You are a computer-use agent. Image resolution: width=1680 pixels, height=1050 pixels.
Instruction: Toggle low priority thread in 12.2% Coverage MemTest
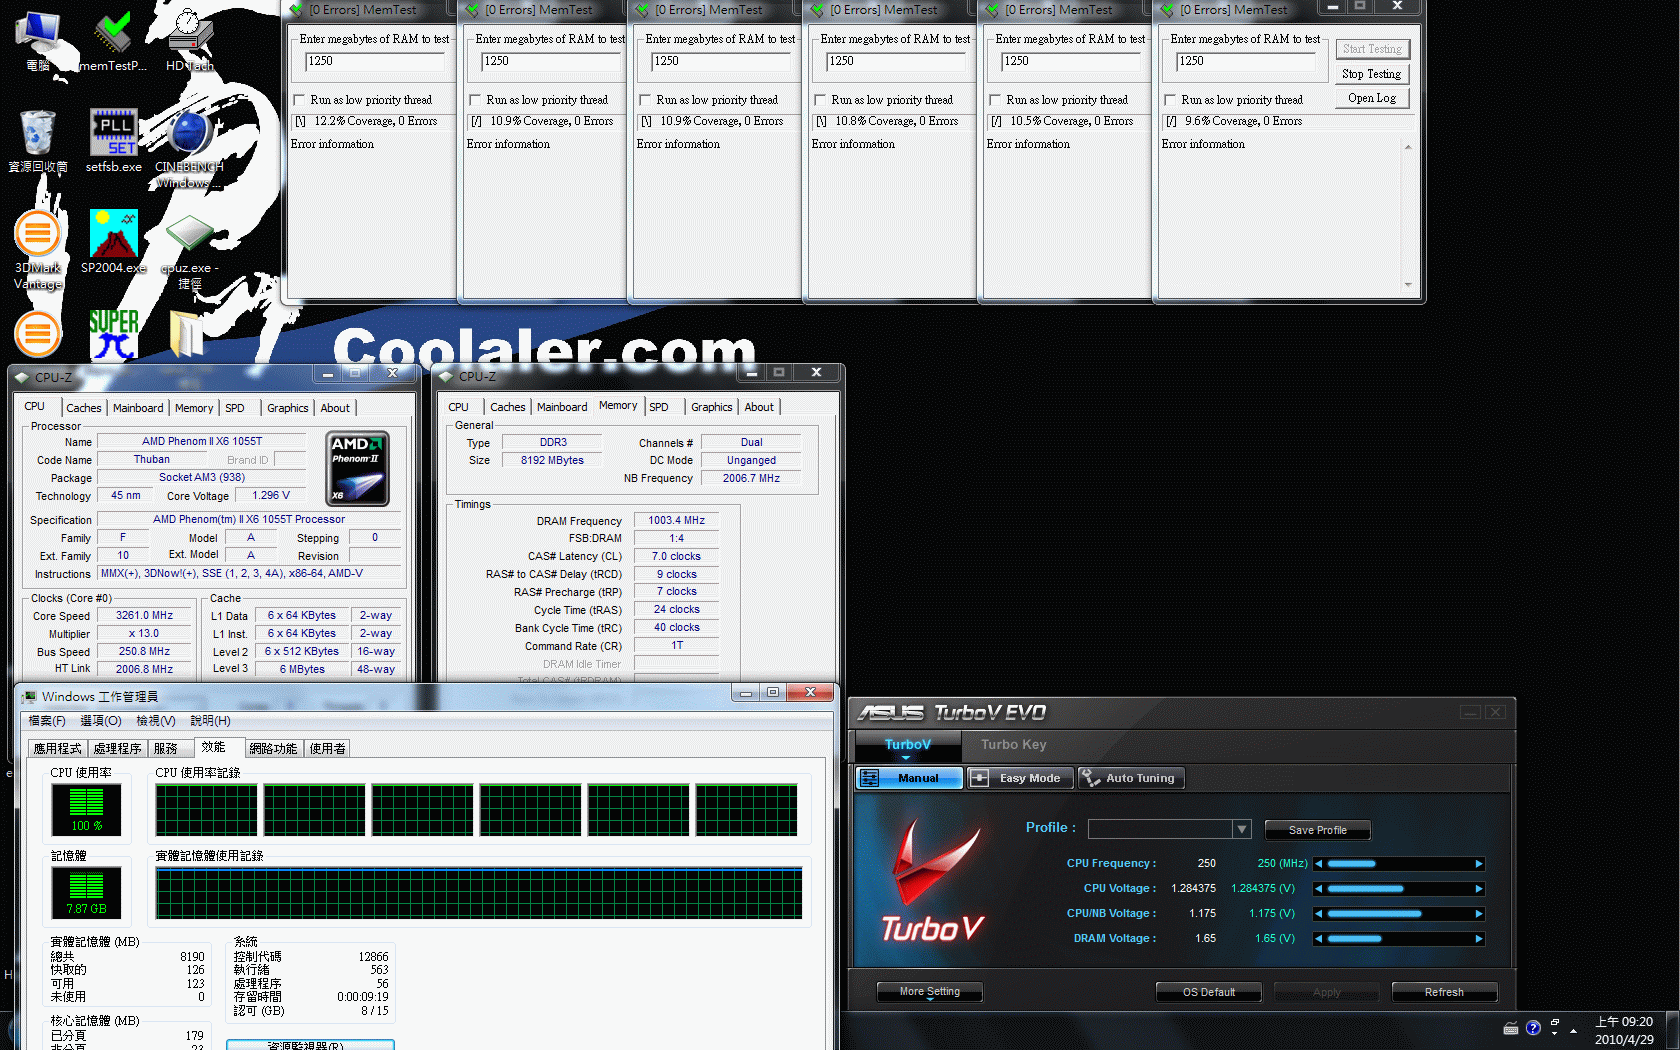tap(299, 100)
